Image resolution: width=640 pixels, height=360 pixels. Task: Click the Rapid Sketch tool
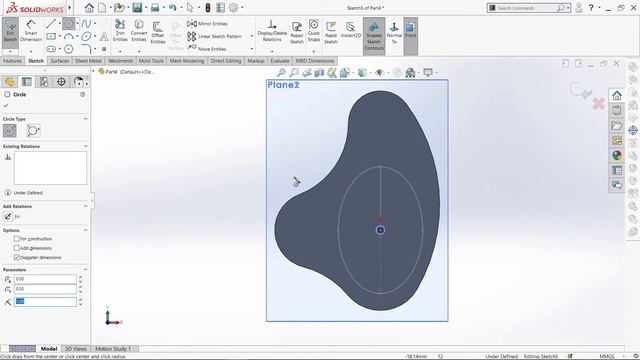click(x=331, y=32)
